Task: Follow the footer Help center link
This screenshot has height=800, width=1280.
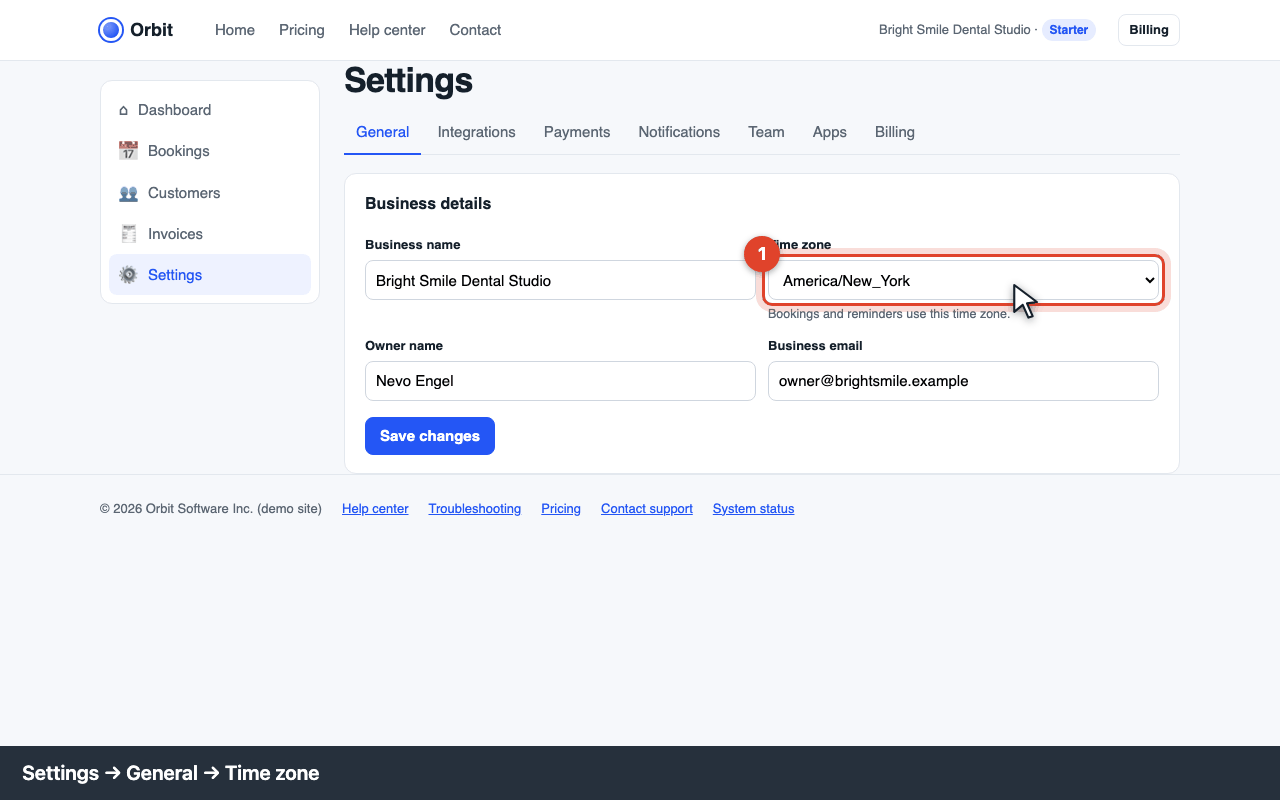Action: pyautogui.click(x=375, y=509)
